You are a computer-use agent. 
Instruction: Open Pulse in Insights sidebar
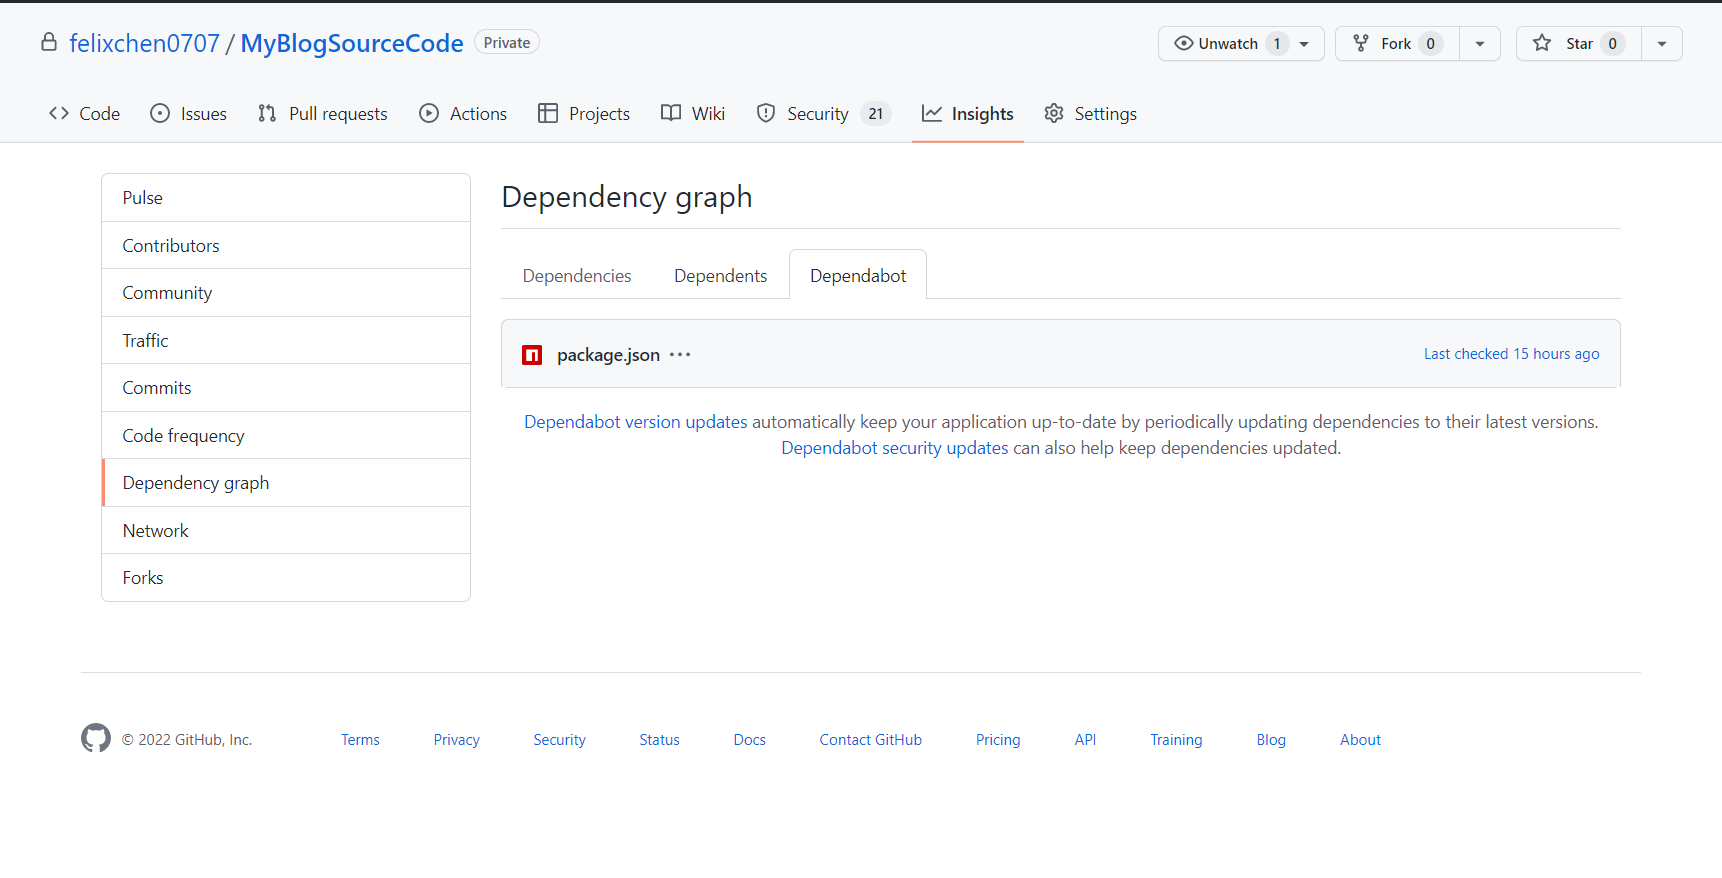286,198
